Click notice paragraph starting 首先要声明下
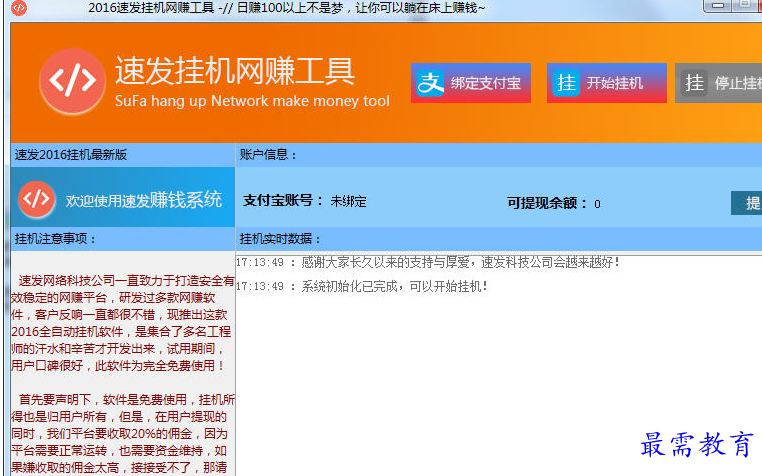Image resolution: width=762 pixels, height=476 pixels. pos(123,434)
